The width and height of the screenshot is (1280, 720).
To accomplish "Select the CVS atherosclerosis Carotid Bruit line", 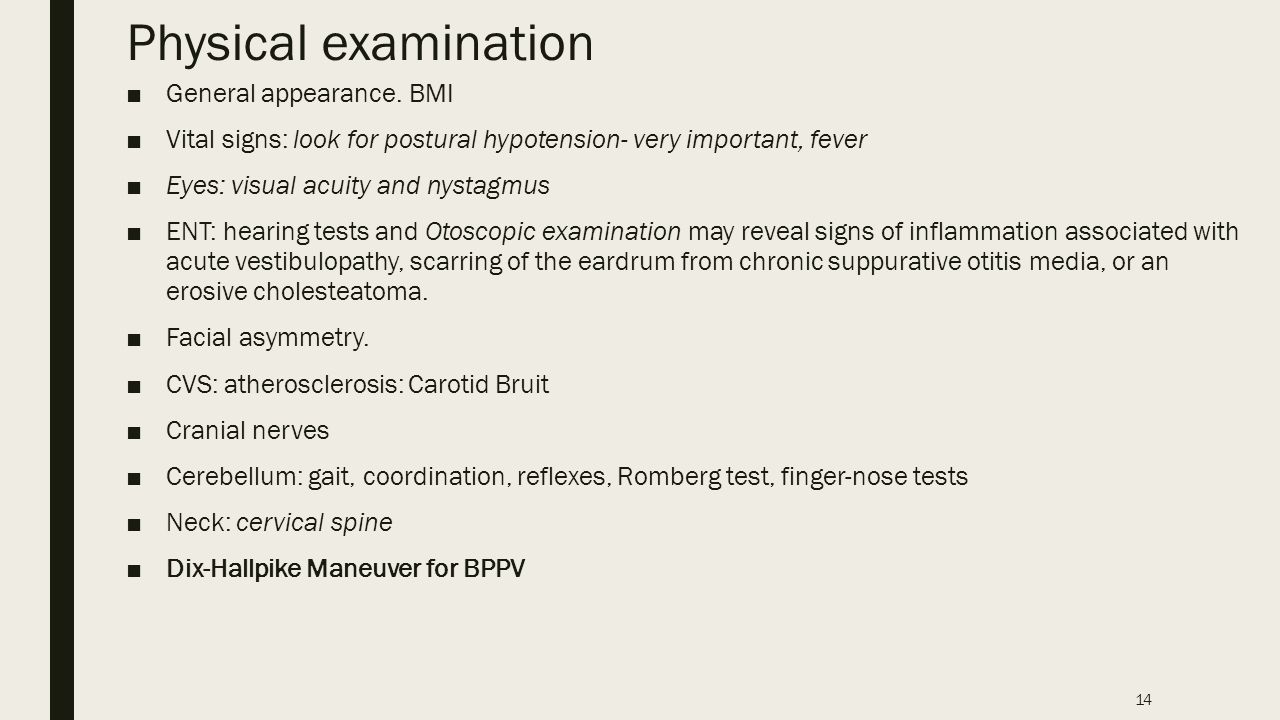I will [x=358, y=385].
